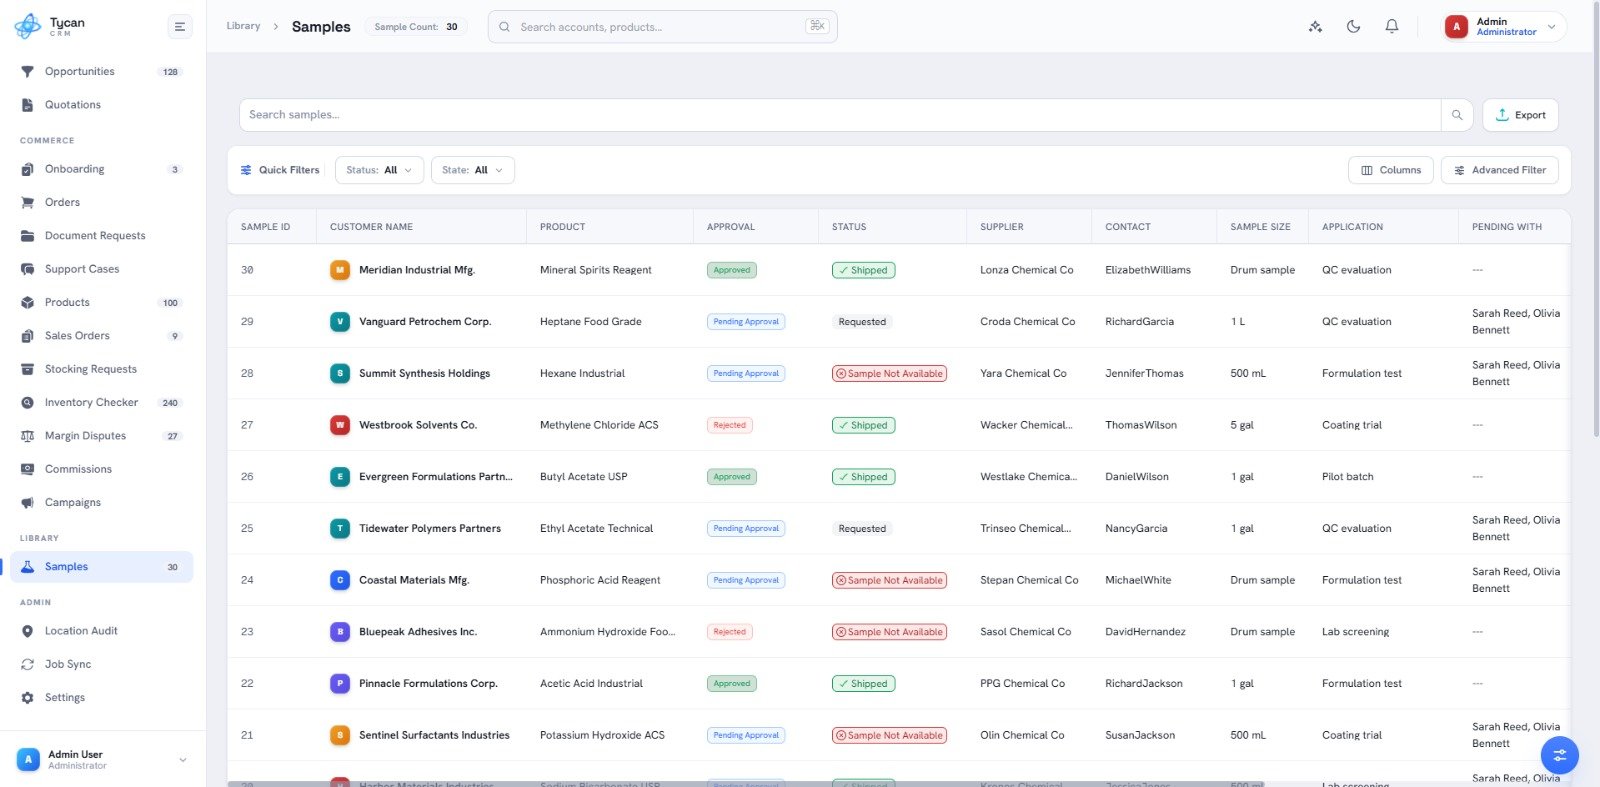Select Pinnacle Formulations Corp. customer name
Image resolution: width=1600 pixels, height=787 pixels.
coord(428,684)
